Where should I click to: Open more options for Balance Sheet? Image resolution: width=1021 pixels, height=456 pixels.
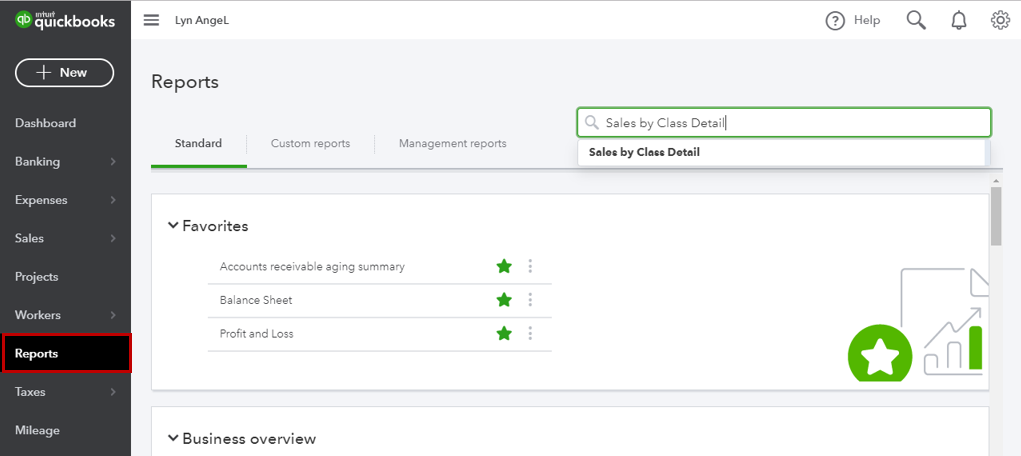pyautogui.click(x=530, y=300)
